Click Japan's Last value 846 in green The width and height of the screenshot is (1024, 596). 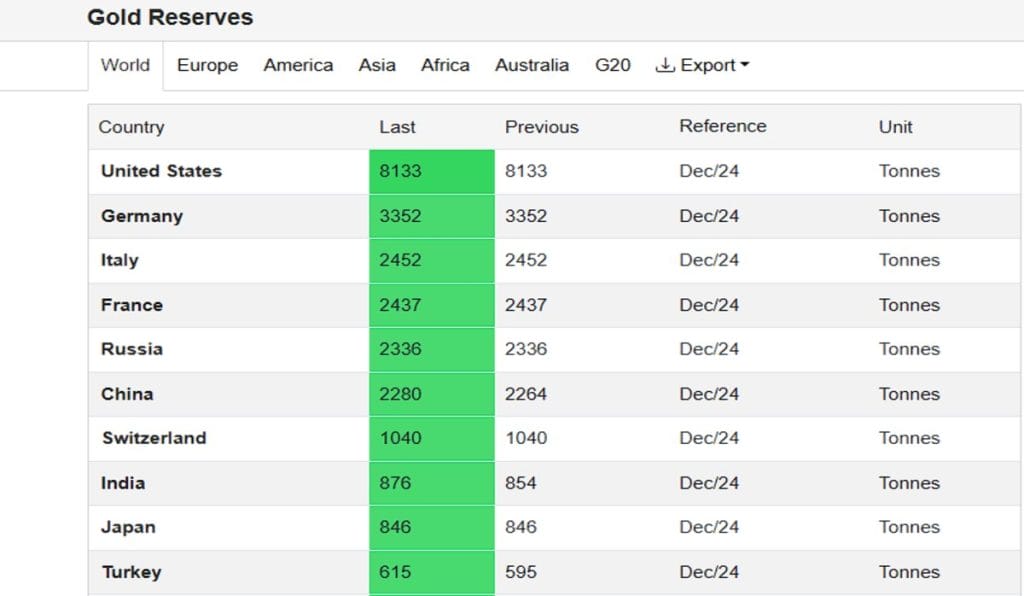point(395,527)
